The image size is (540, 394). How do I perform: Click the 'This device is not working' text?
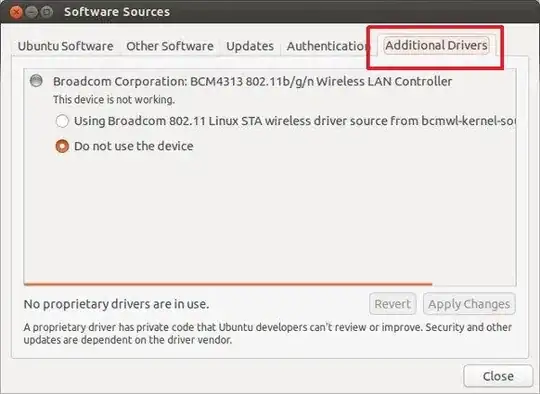click(x=114, y=100)
